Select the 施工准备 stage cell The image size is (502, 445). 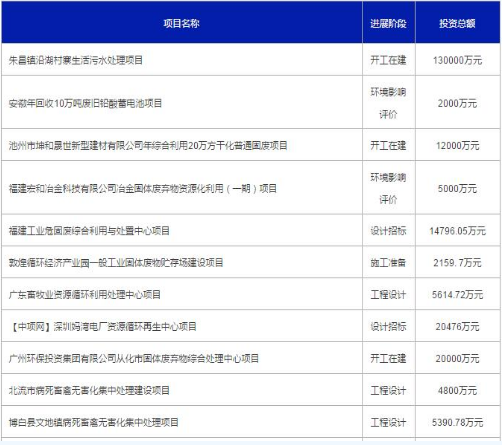pyautogui.click(x=388, y=263)
